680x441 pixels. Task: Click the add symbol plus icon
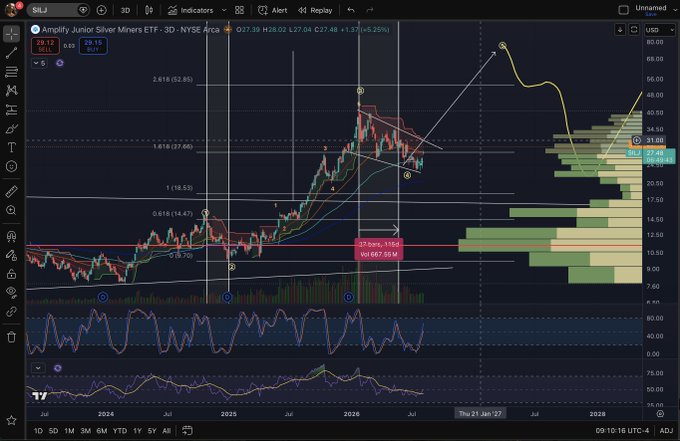[101, 10]
